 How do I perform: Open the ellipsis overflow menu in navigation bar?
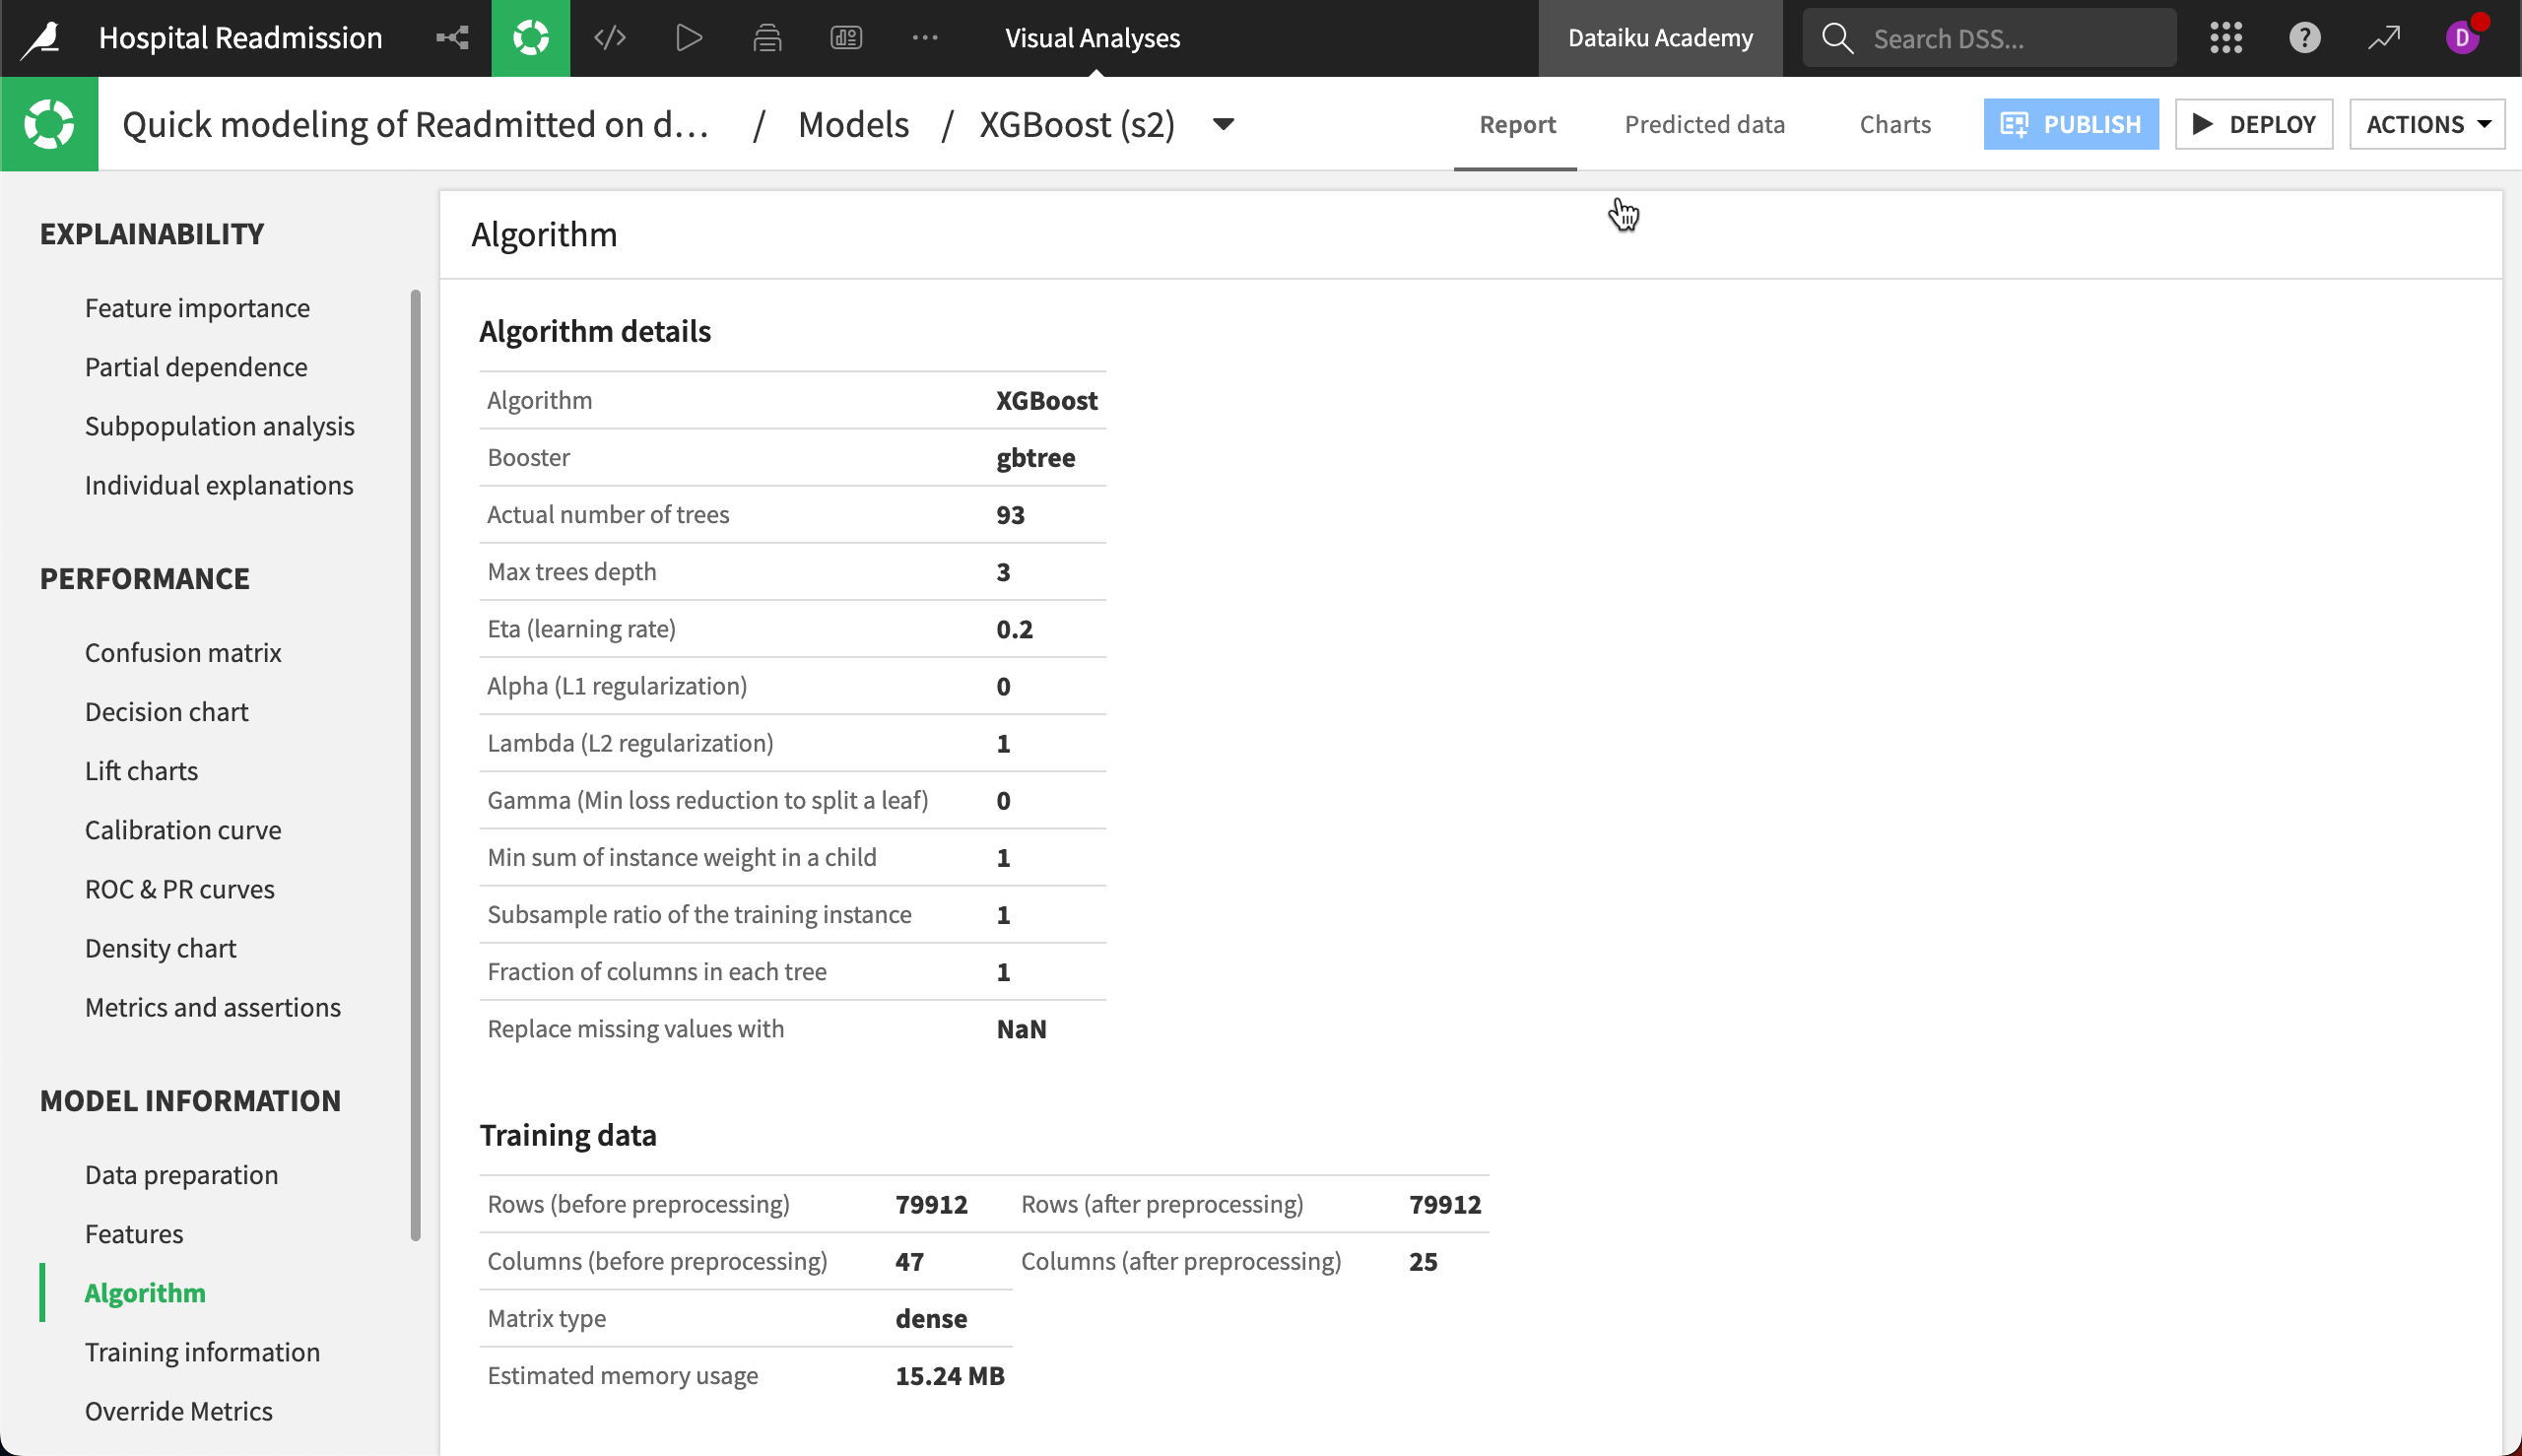[x=924, y=37]
